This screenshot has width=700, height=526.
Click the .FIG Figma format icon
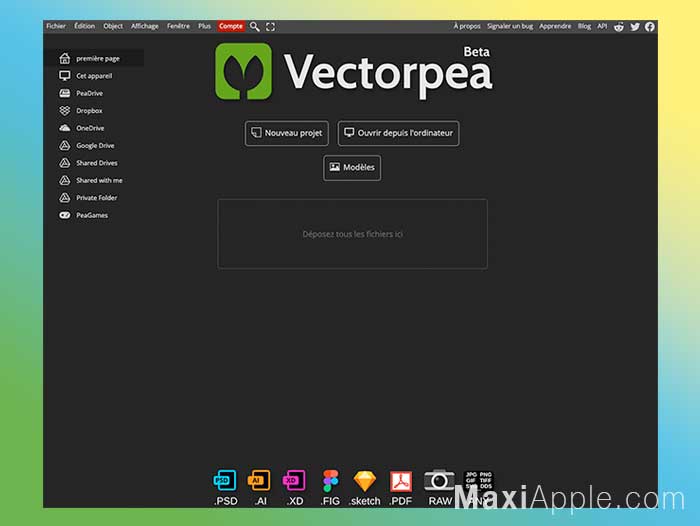click(331, 481)
